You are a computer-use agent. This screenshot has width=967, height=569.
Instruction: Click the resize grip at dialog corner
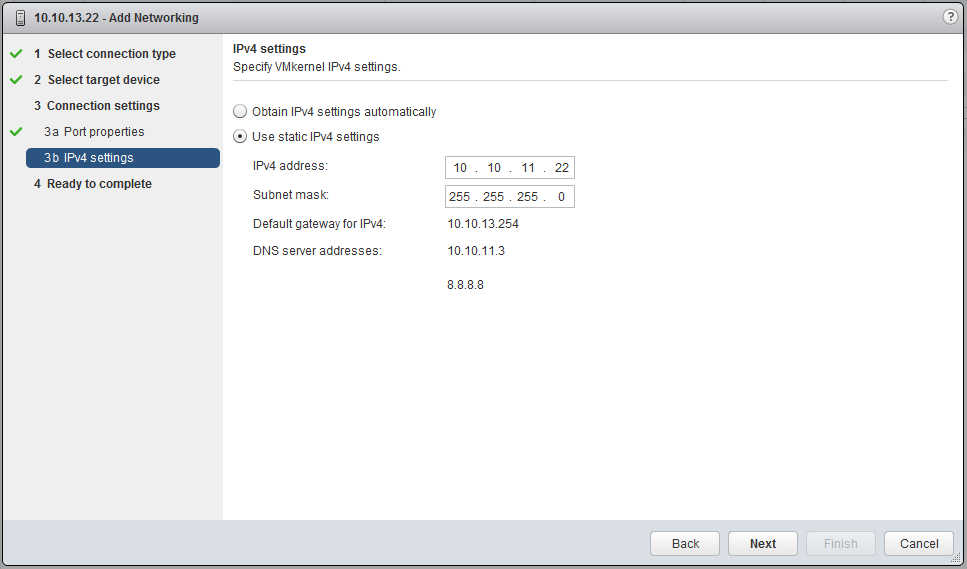957,558
